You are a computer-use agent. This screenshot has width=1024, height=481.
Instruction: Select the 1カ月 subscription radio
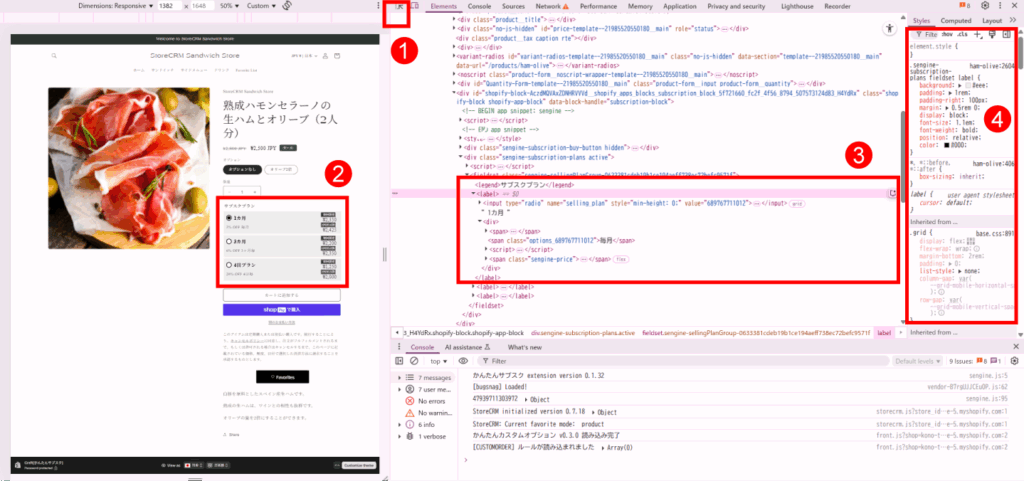229,217
